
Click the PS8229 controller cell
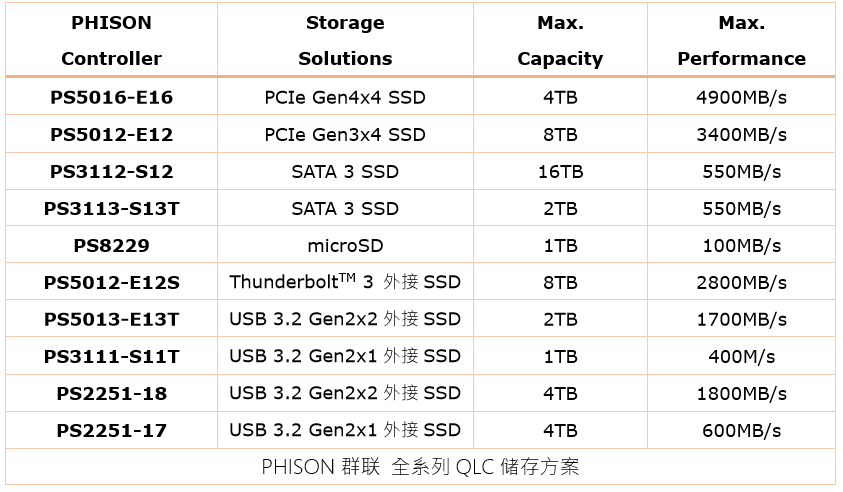pos(111,246)
